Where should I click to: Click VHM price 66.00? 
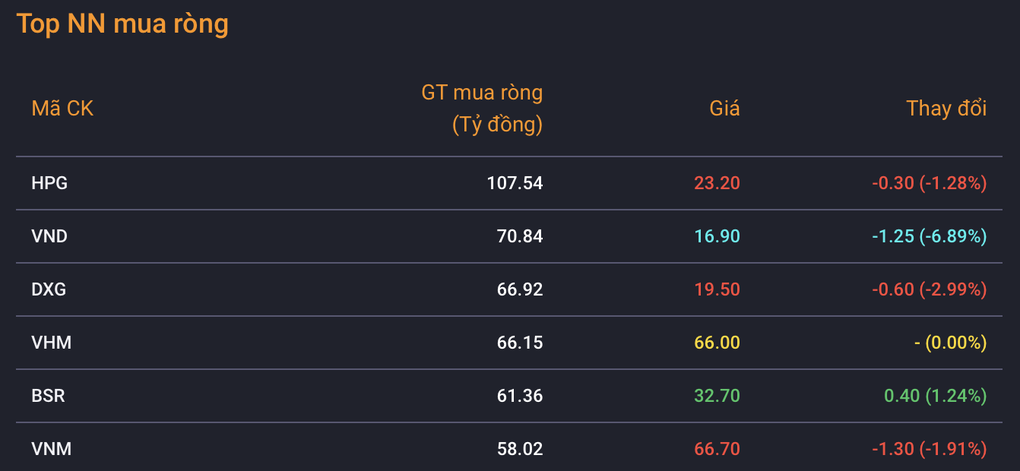[717, 343]
